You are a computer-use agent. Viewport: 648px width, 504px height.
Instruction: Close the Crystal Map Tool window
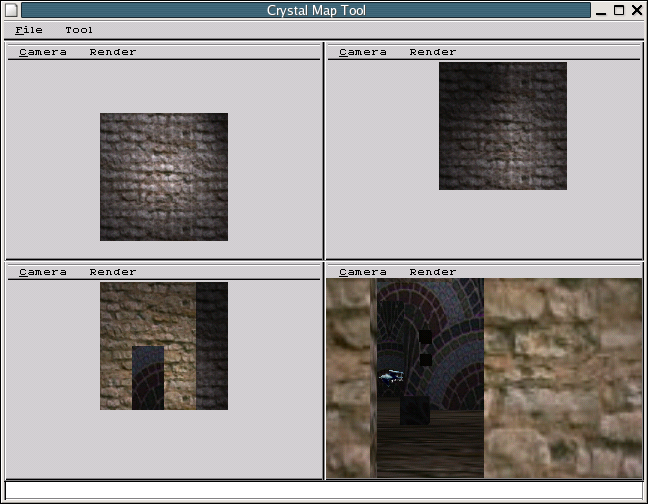637,10
